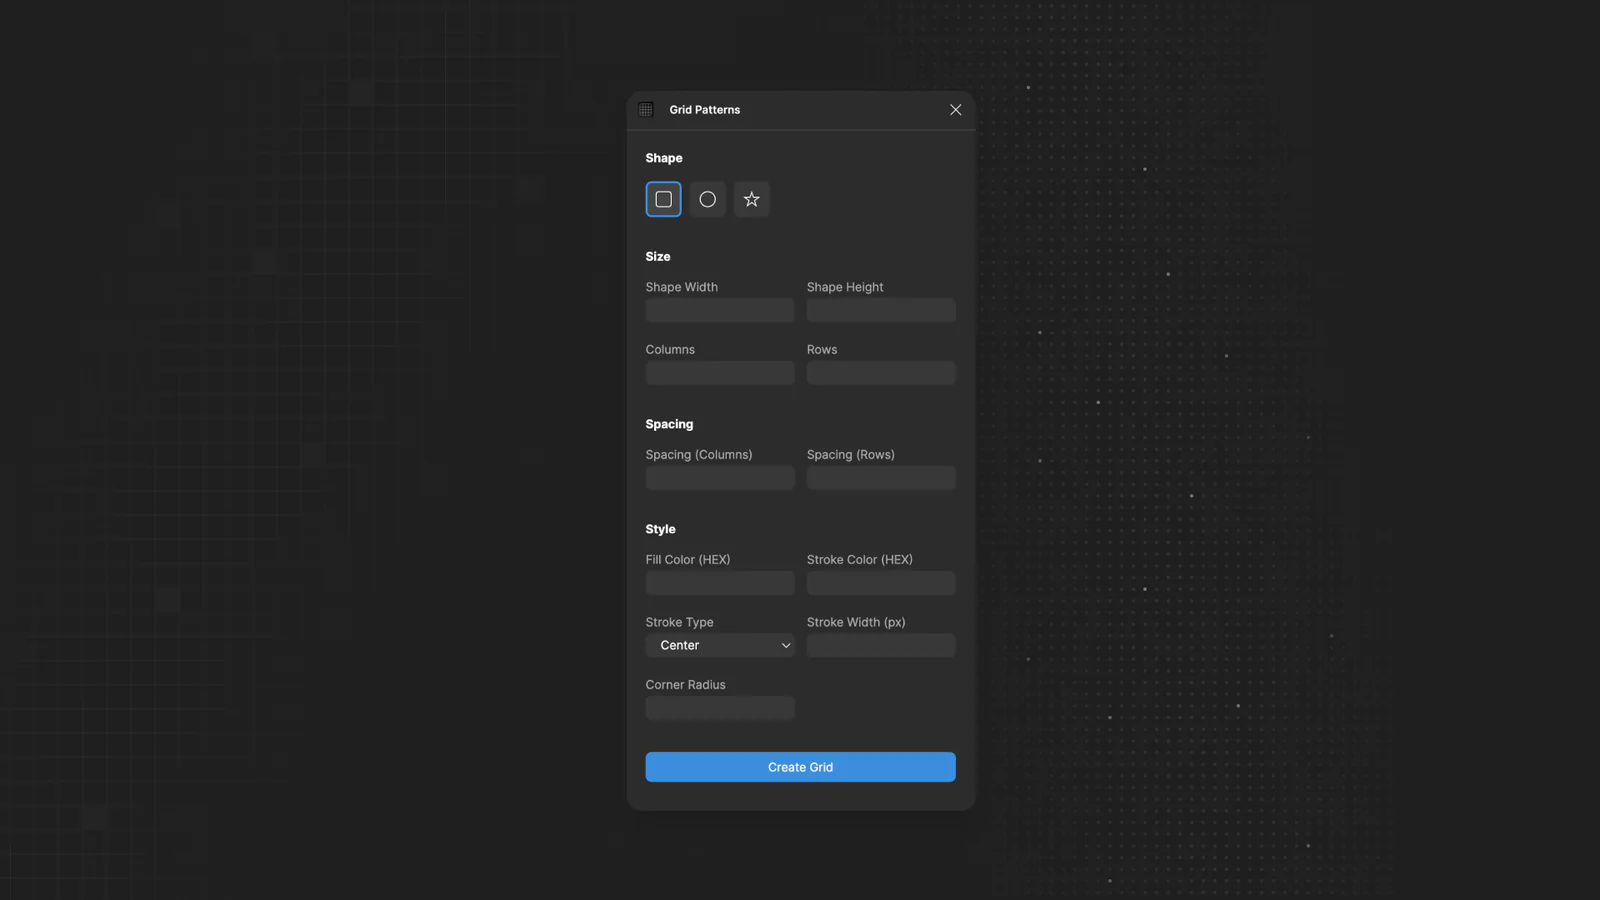Open the Stroke Type dropdown

pos(720,645)
